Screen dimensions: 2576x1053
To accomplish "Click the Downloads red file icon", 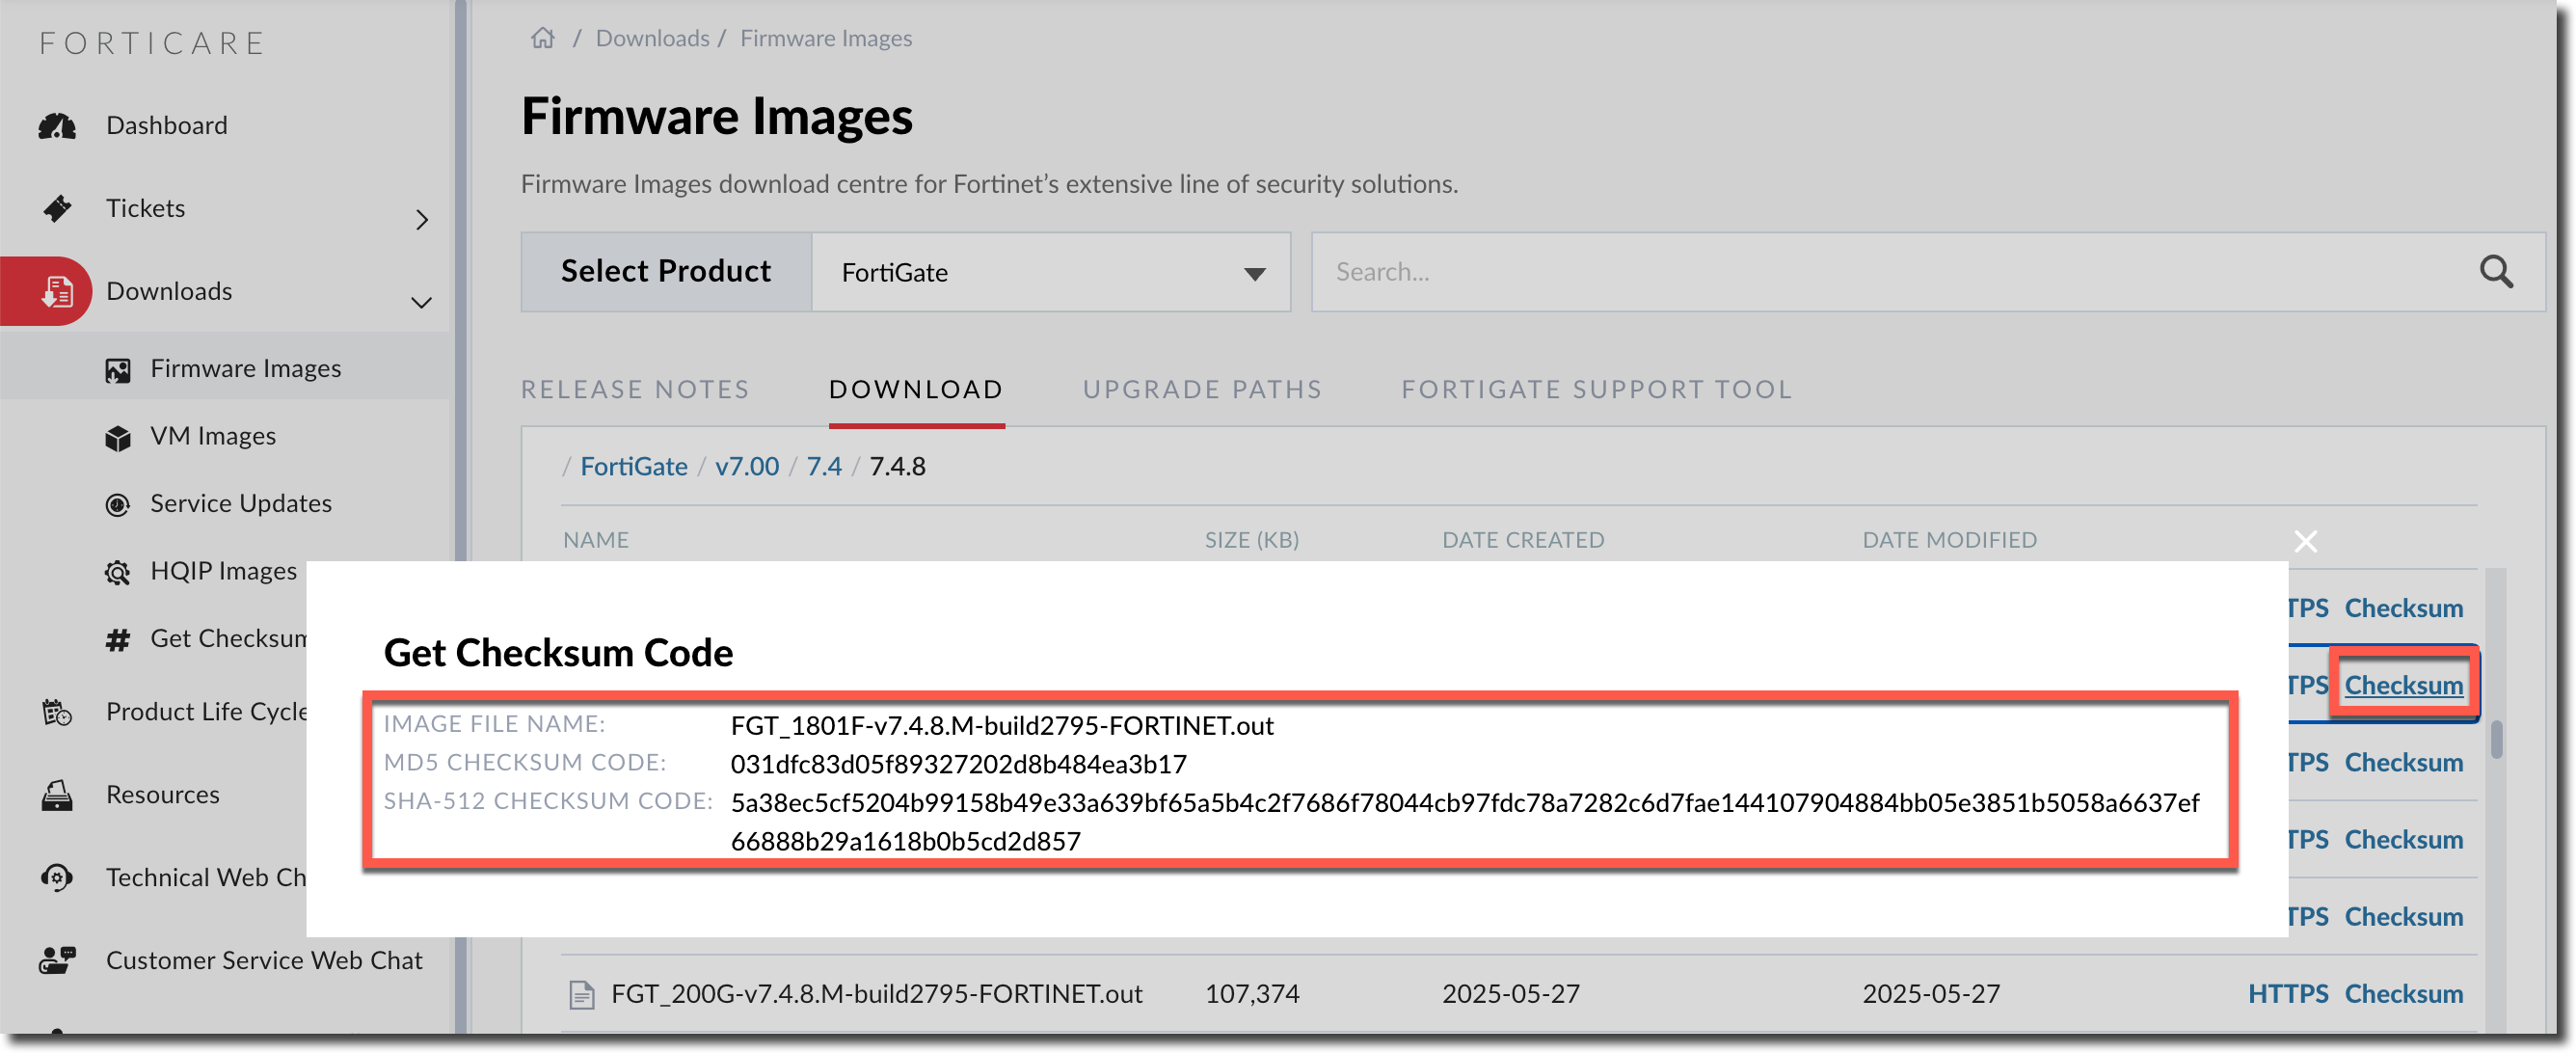I will [x=57, y=291].
